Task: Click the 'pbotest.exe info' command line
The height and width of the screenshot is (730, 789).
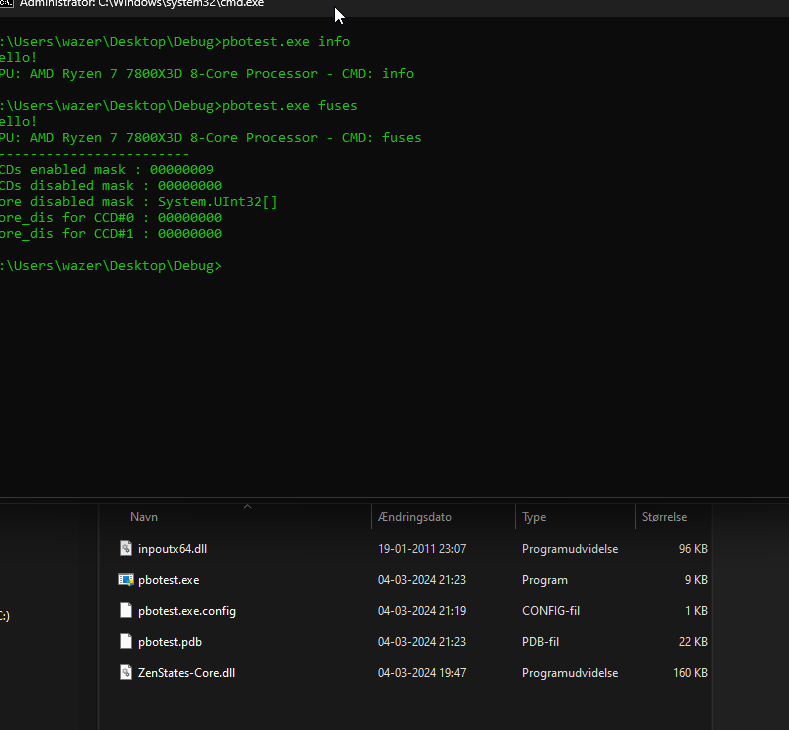Action: coord(175,41)
